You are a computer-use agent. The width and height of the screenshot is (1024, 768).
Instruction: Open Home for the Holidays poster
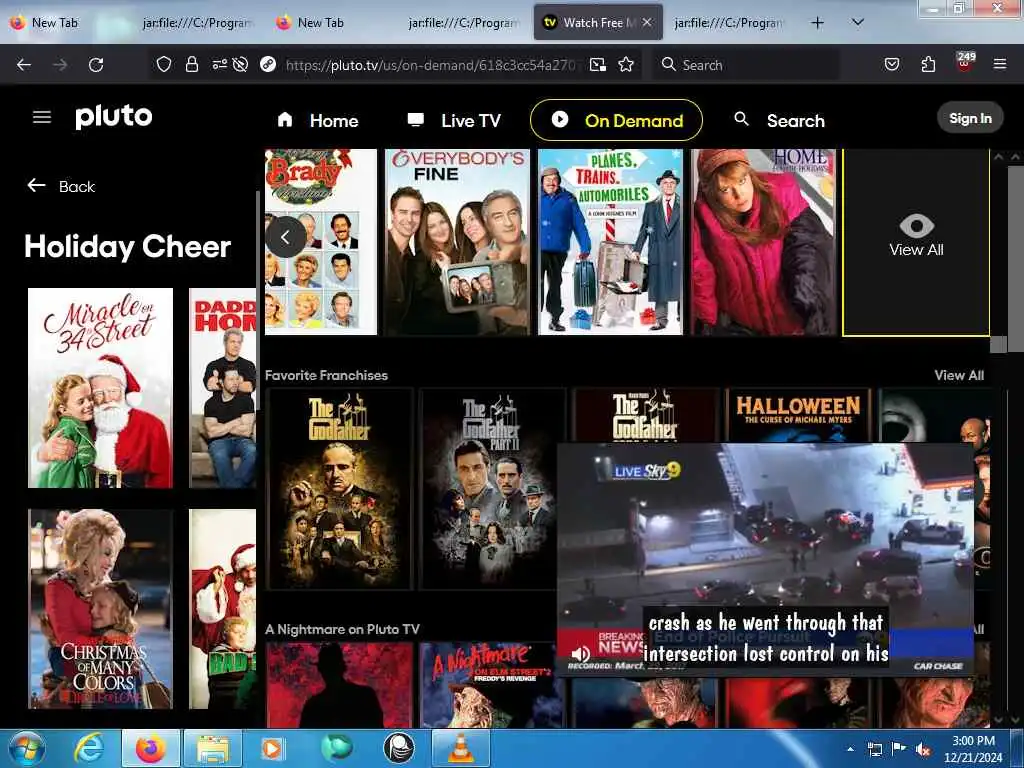coord(763,242)
